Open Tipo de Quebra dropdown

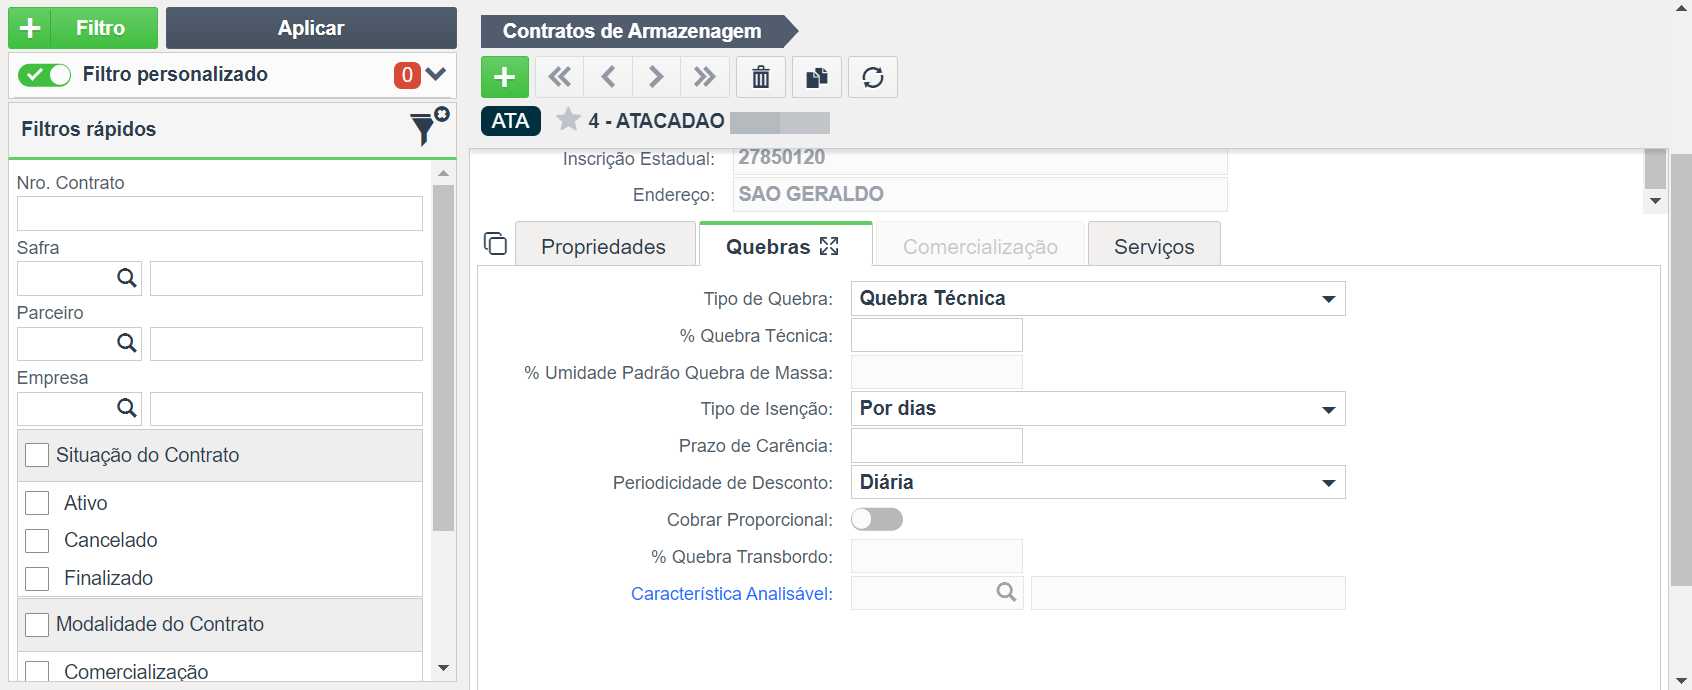1098,298
